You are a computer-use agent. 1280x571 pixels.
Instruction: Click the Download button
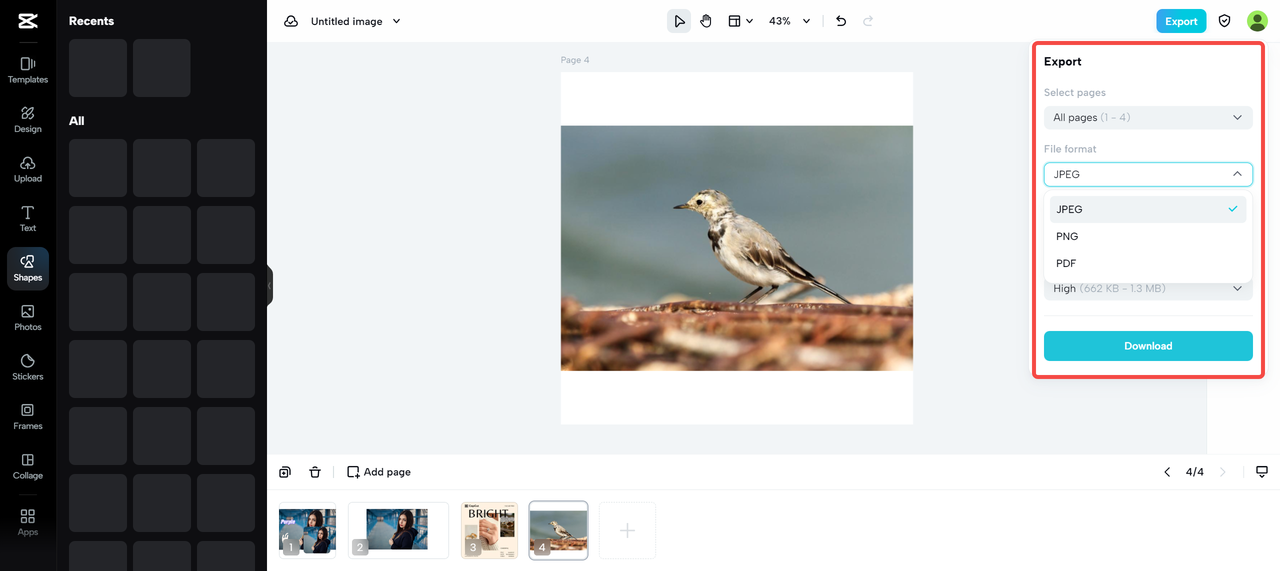pos(1148,346)
